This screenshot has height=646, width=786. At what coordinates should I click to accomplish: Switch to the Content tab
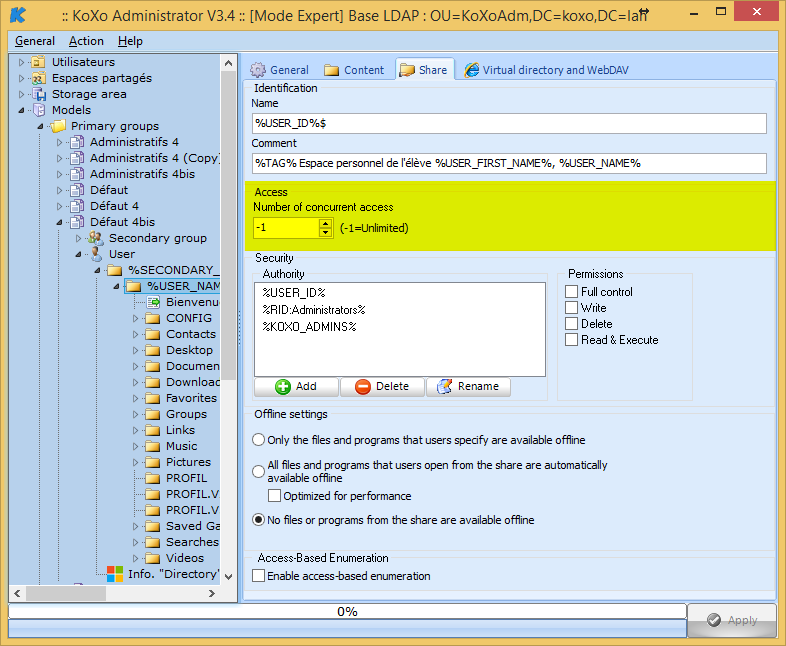(354, 70)
